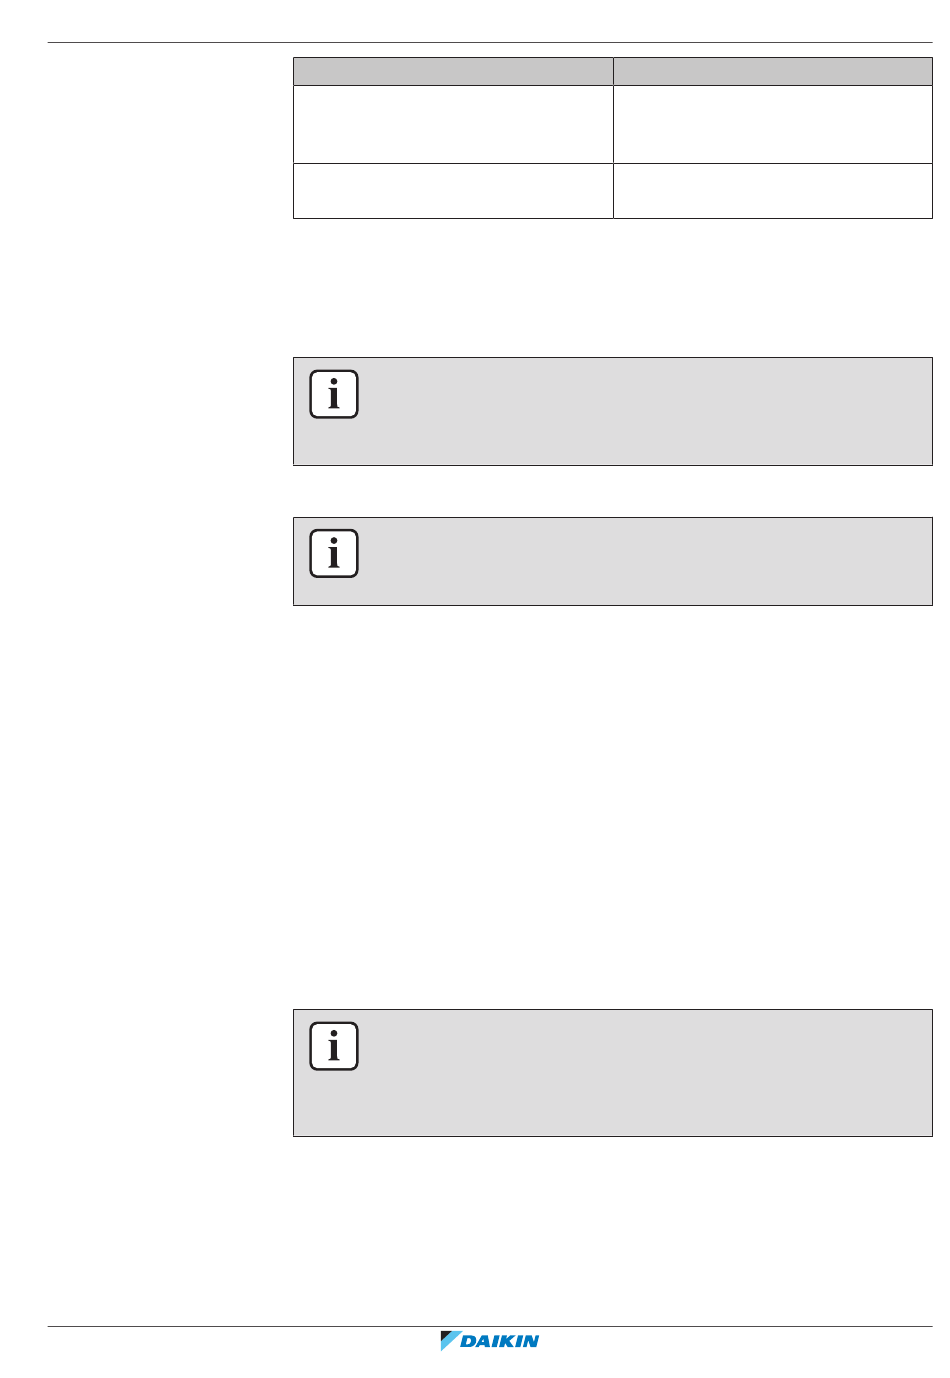Click the taller left cell under the table header
Viewport: 950px width, 1378px height.
(x=453, y=124)
